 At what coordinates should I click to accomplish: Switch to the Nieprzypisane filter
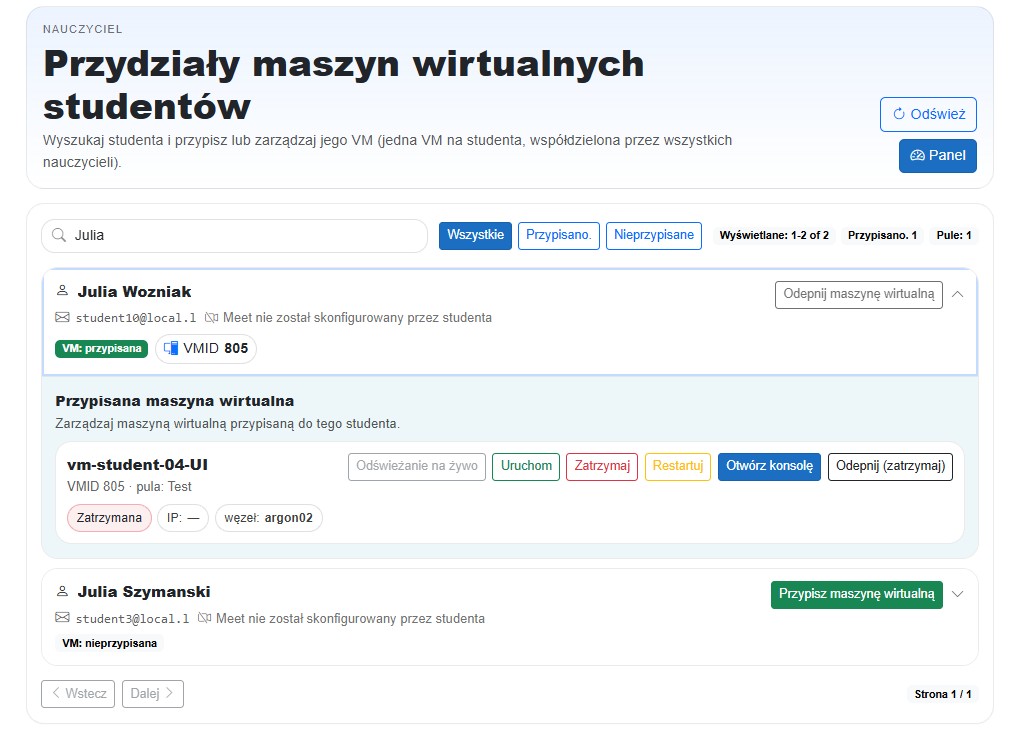click(x=653, y=235)
